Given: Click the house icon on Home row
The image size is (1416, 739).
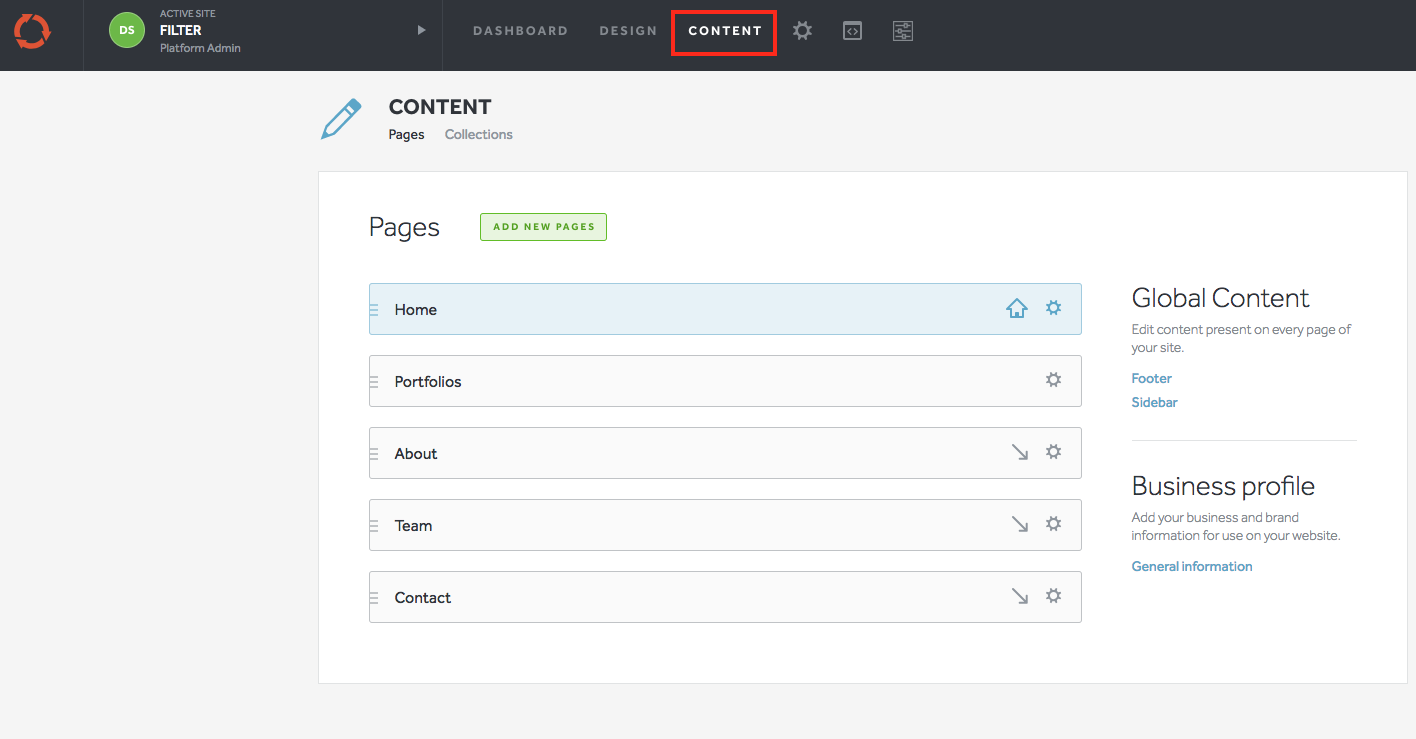Looking at the screenshot, I should click(1017, 309).
